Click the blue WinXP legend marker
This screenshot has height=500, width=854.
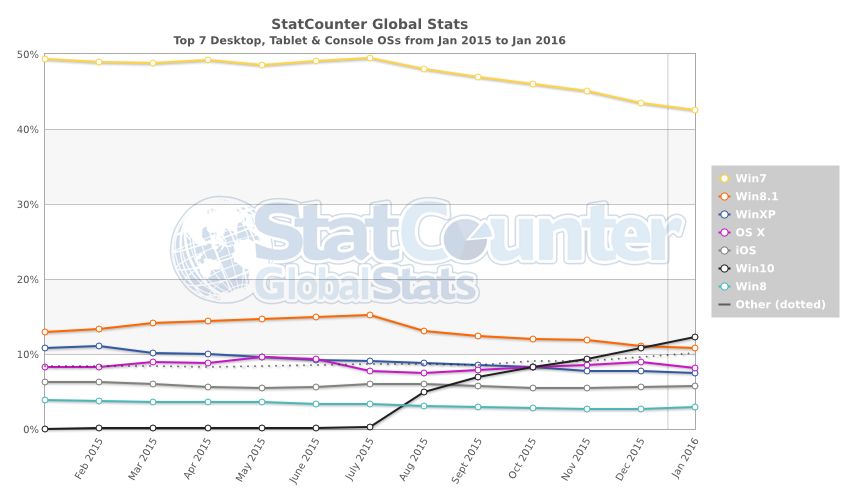pos(724,214)
